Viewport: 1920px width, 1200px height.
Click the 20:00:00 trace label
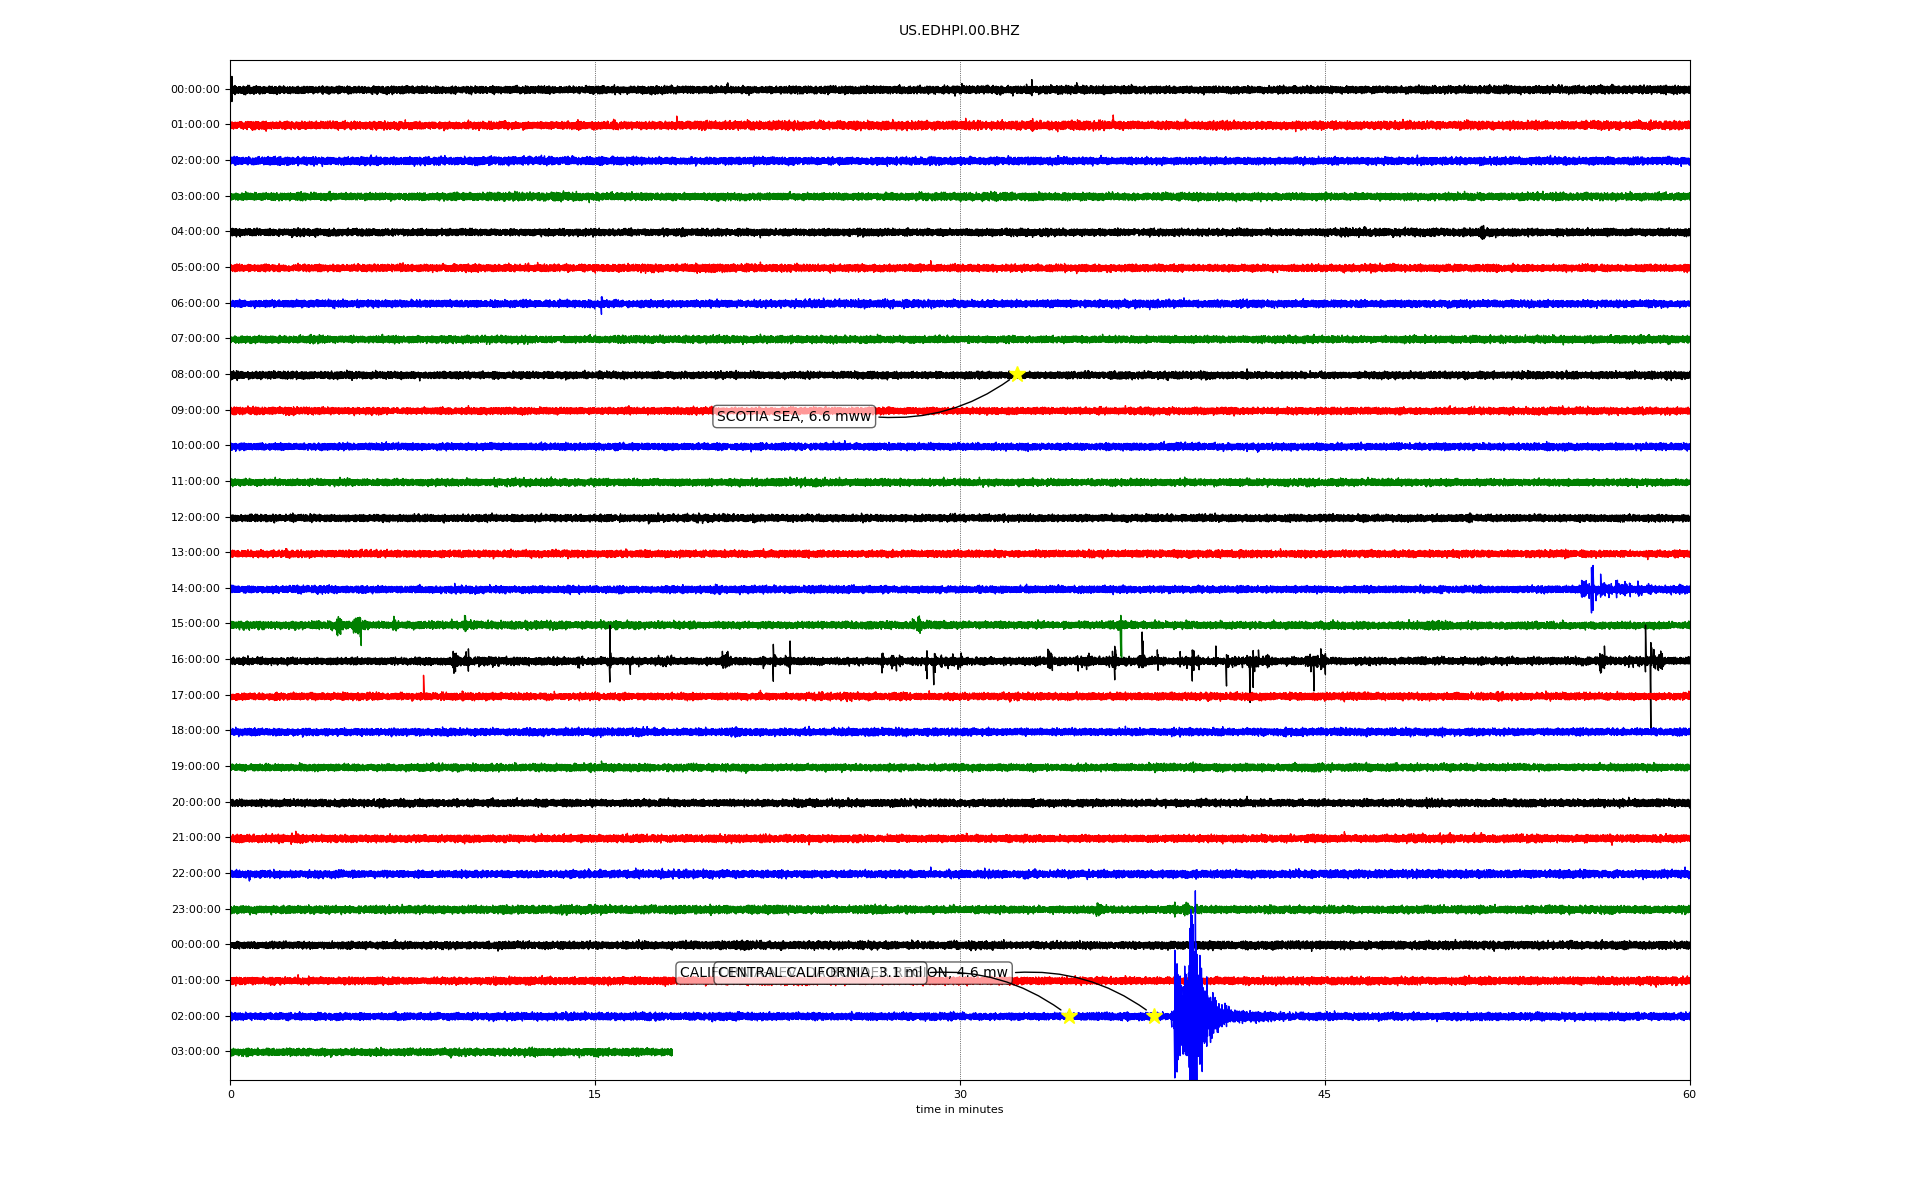pos(195,803)
